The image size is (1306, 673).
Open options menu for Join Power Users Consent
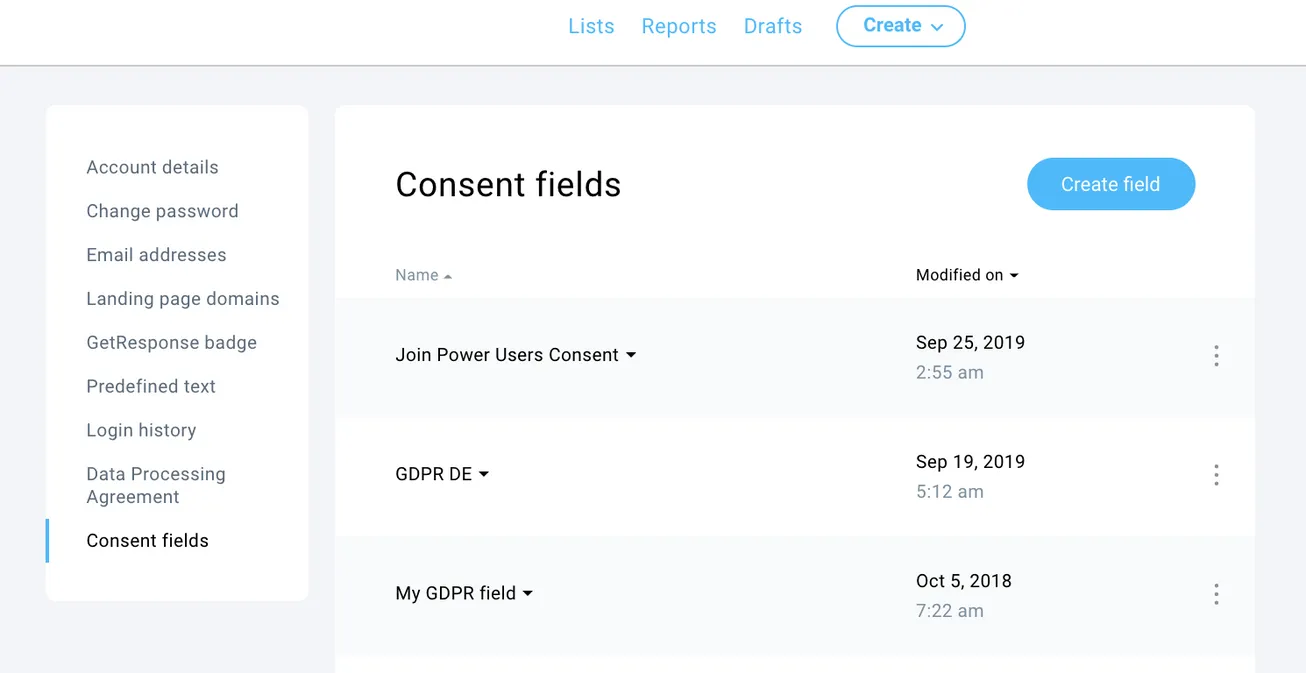pos(1216,356)
